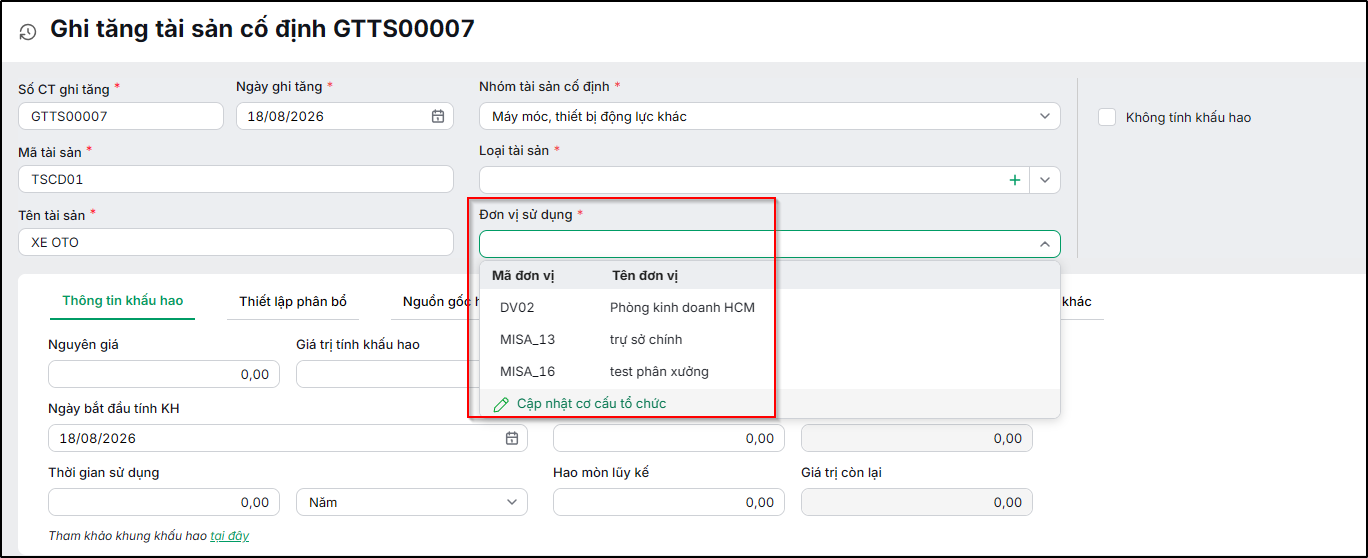Click the Mã đơn vị column header

pos(523,275)
